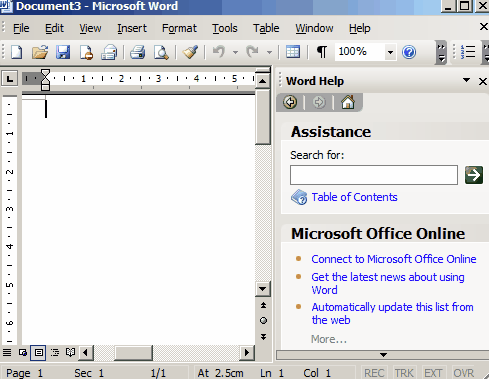
Task: Open the Window menu
Action: (314, 28)
